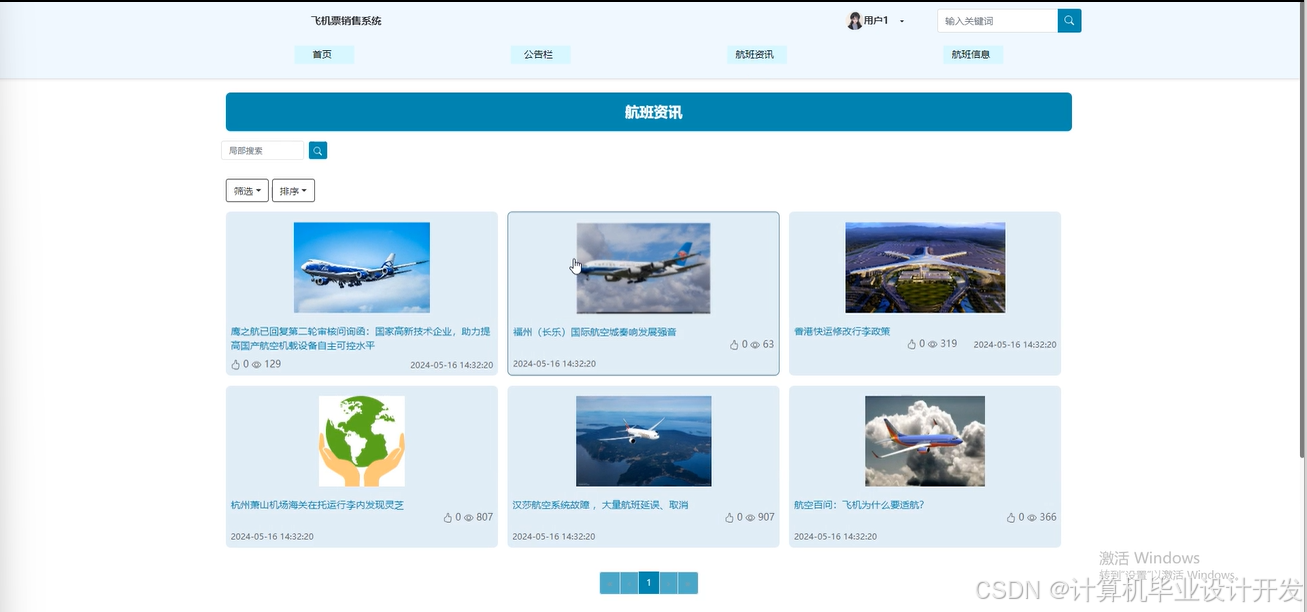Open article 杭州萧山机场海关在托运行李内发现灵芝
The width and height of the screenshot is (1307, 612).
pos(317,505)
